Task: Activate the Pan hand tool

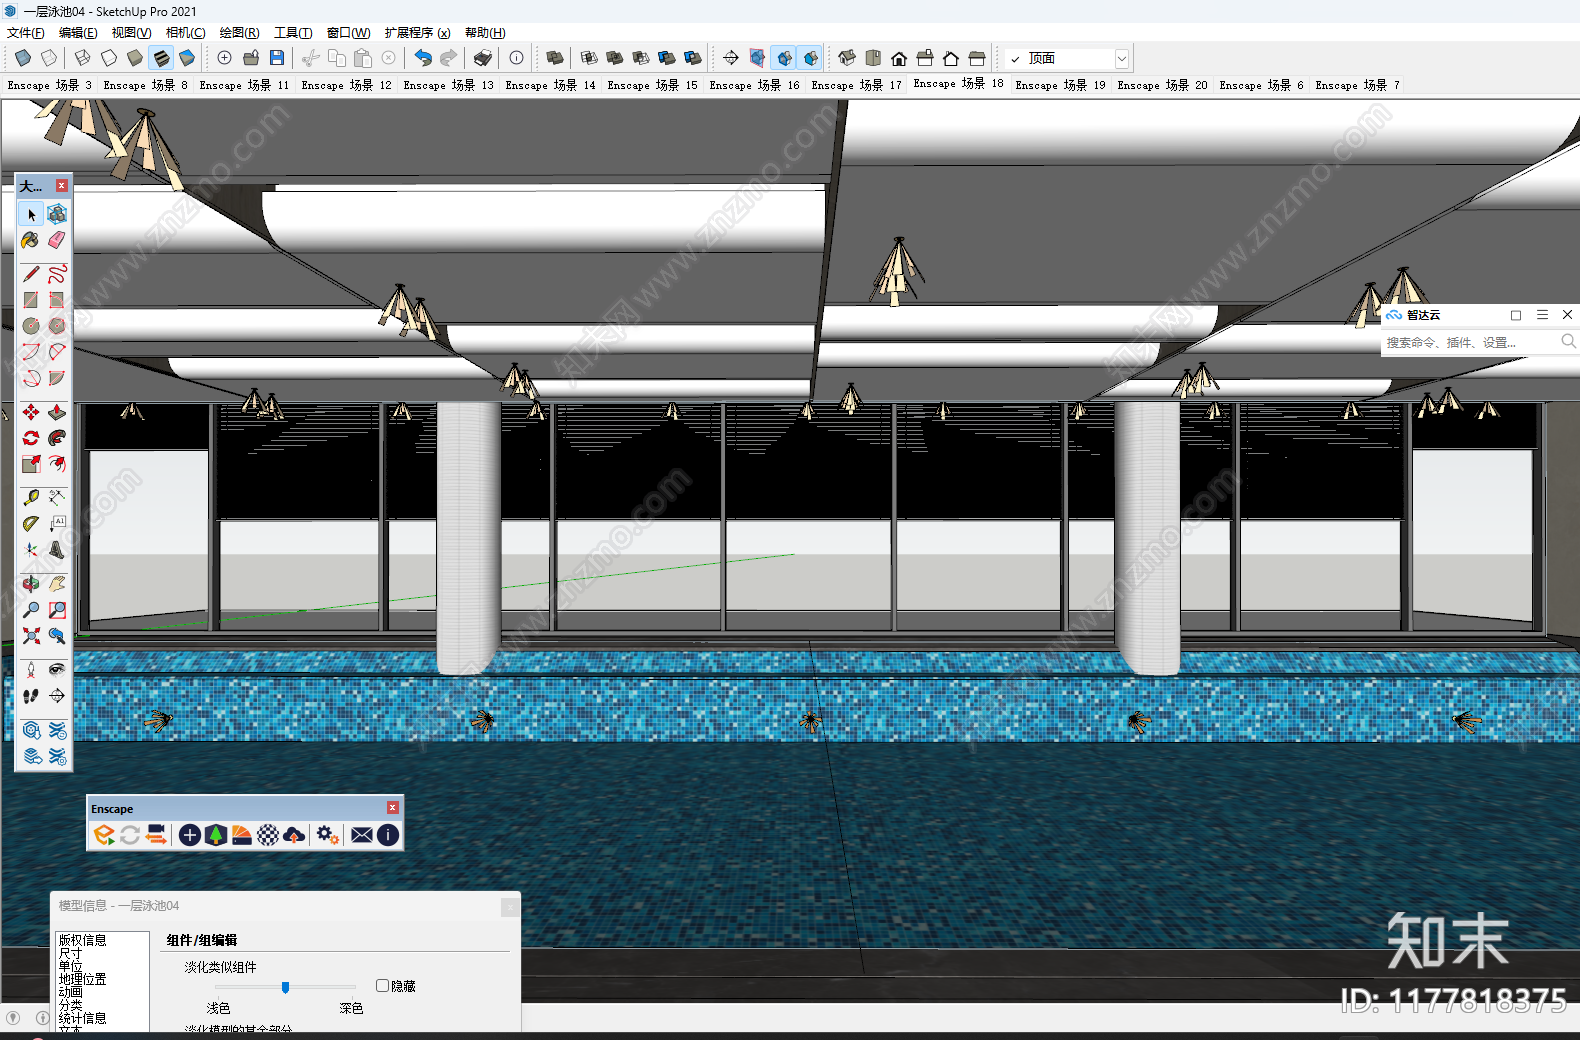Action: point(57,583)
